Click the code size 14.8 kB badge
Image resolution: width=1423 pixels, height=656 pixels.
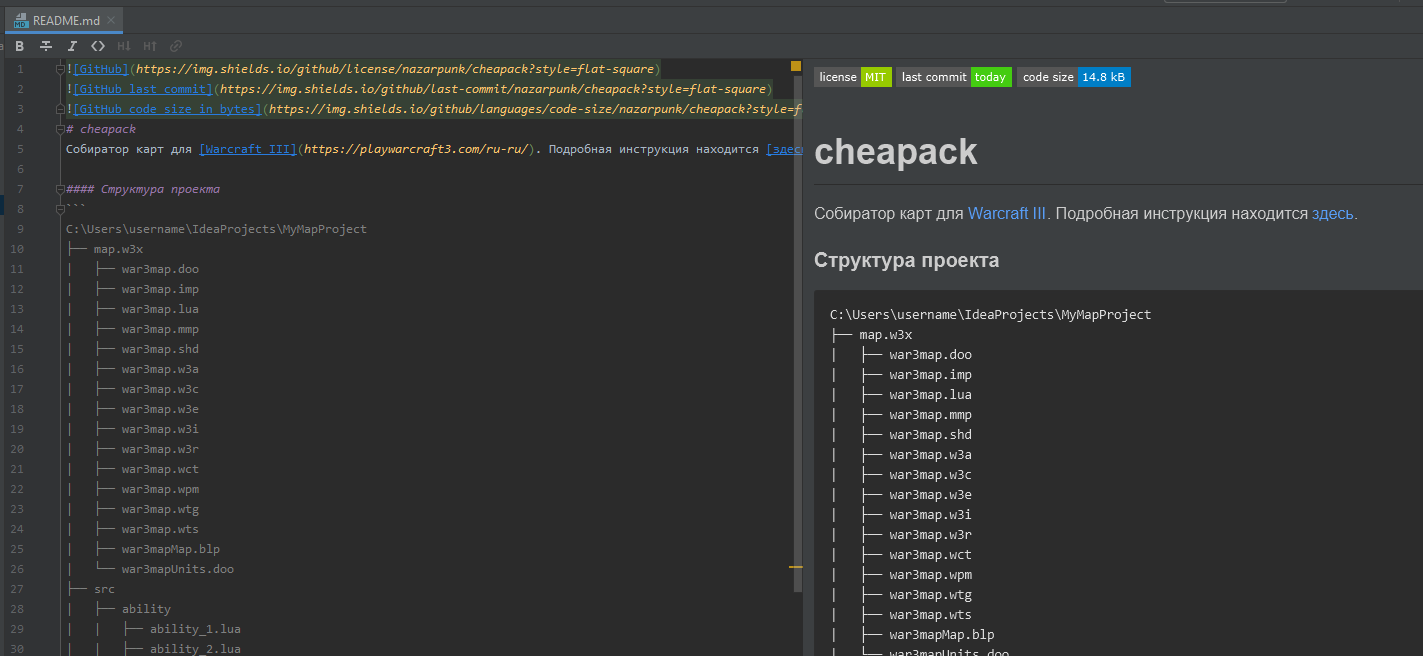[x=1073, y=77]
